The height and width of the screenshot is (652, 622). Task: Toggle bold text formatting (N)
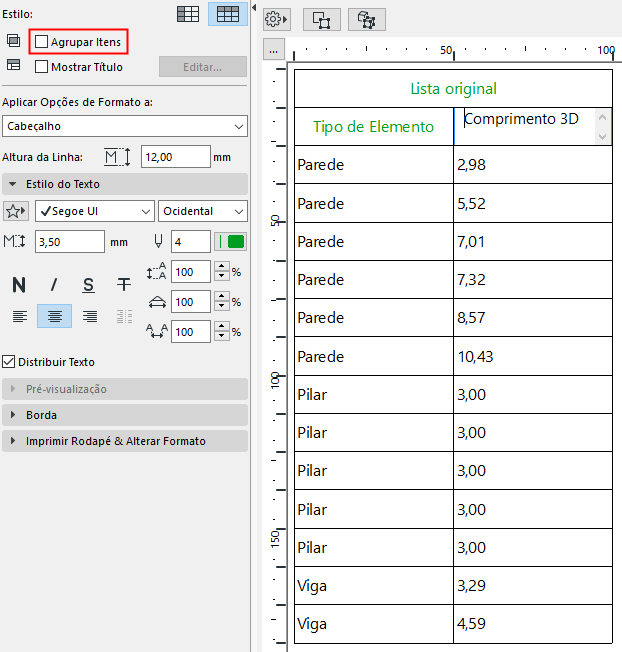click(x=18, y=285)
